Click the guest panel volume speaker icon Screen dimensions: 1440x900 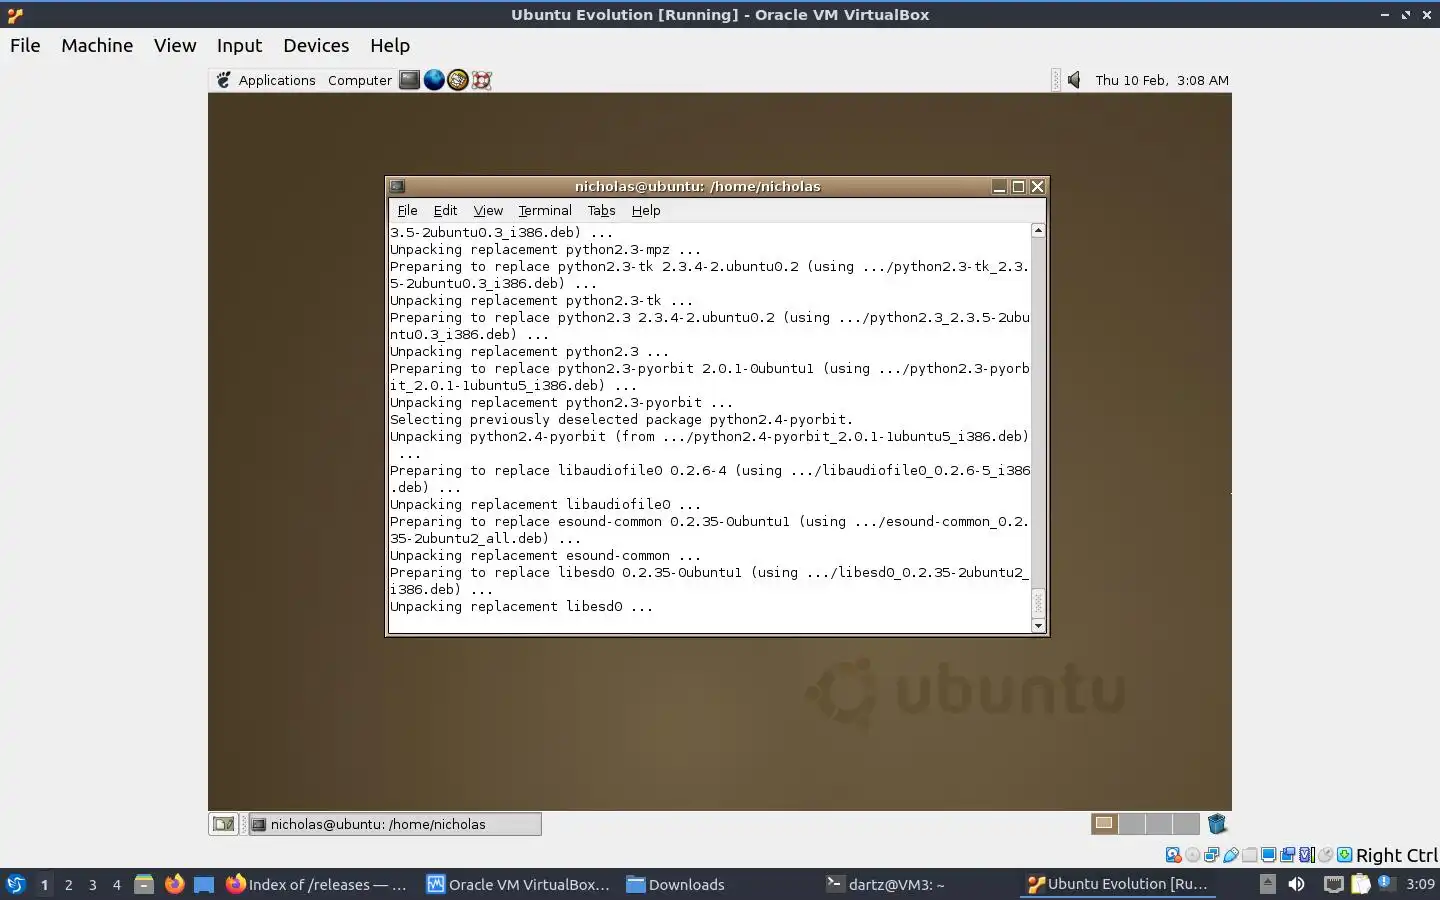1074,80
